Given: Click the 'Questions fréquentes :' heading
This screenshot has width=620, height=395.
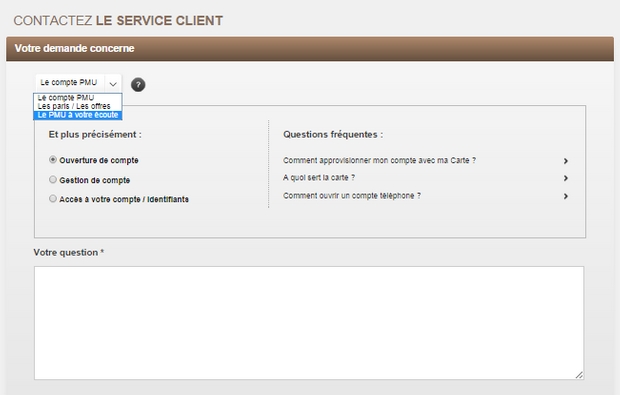Looking at the screenshot, I should 333,134.
